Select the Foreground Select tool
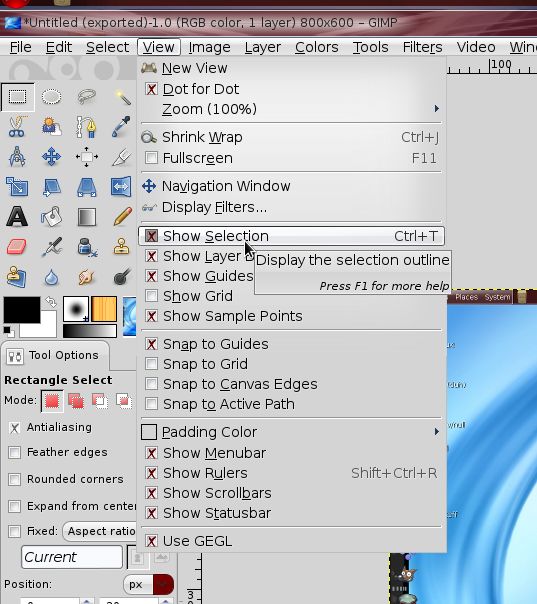The image size is (537, 604). coord(51,127)
